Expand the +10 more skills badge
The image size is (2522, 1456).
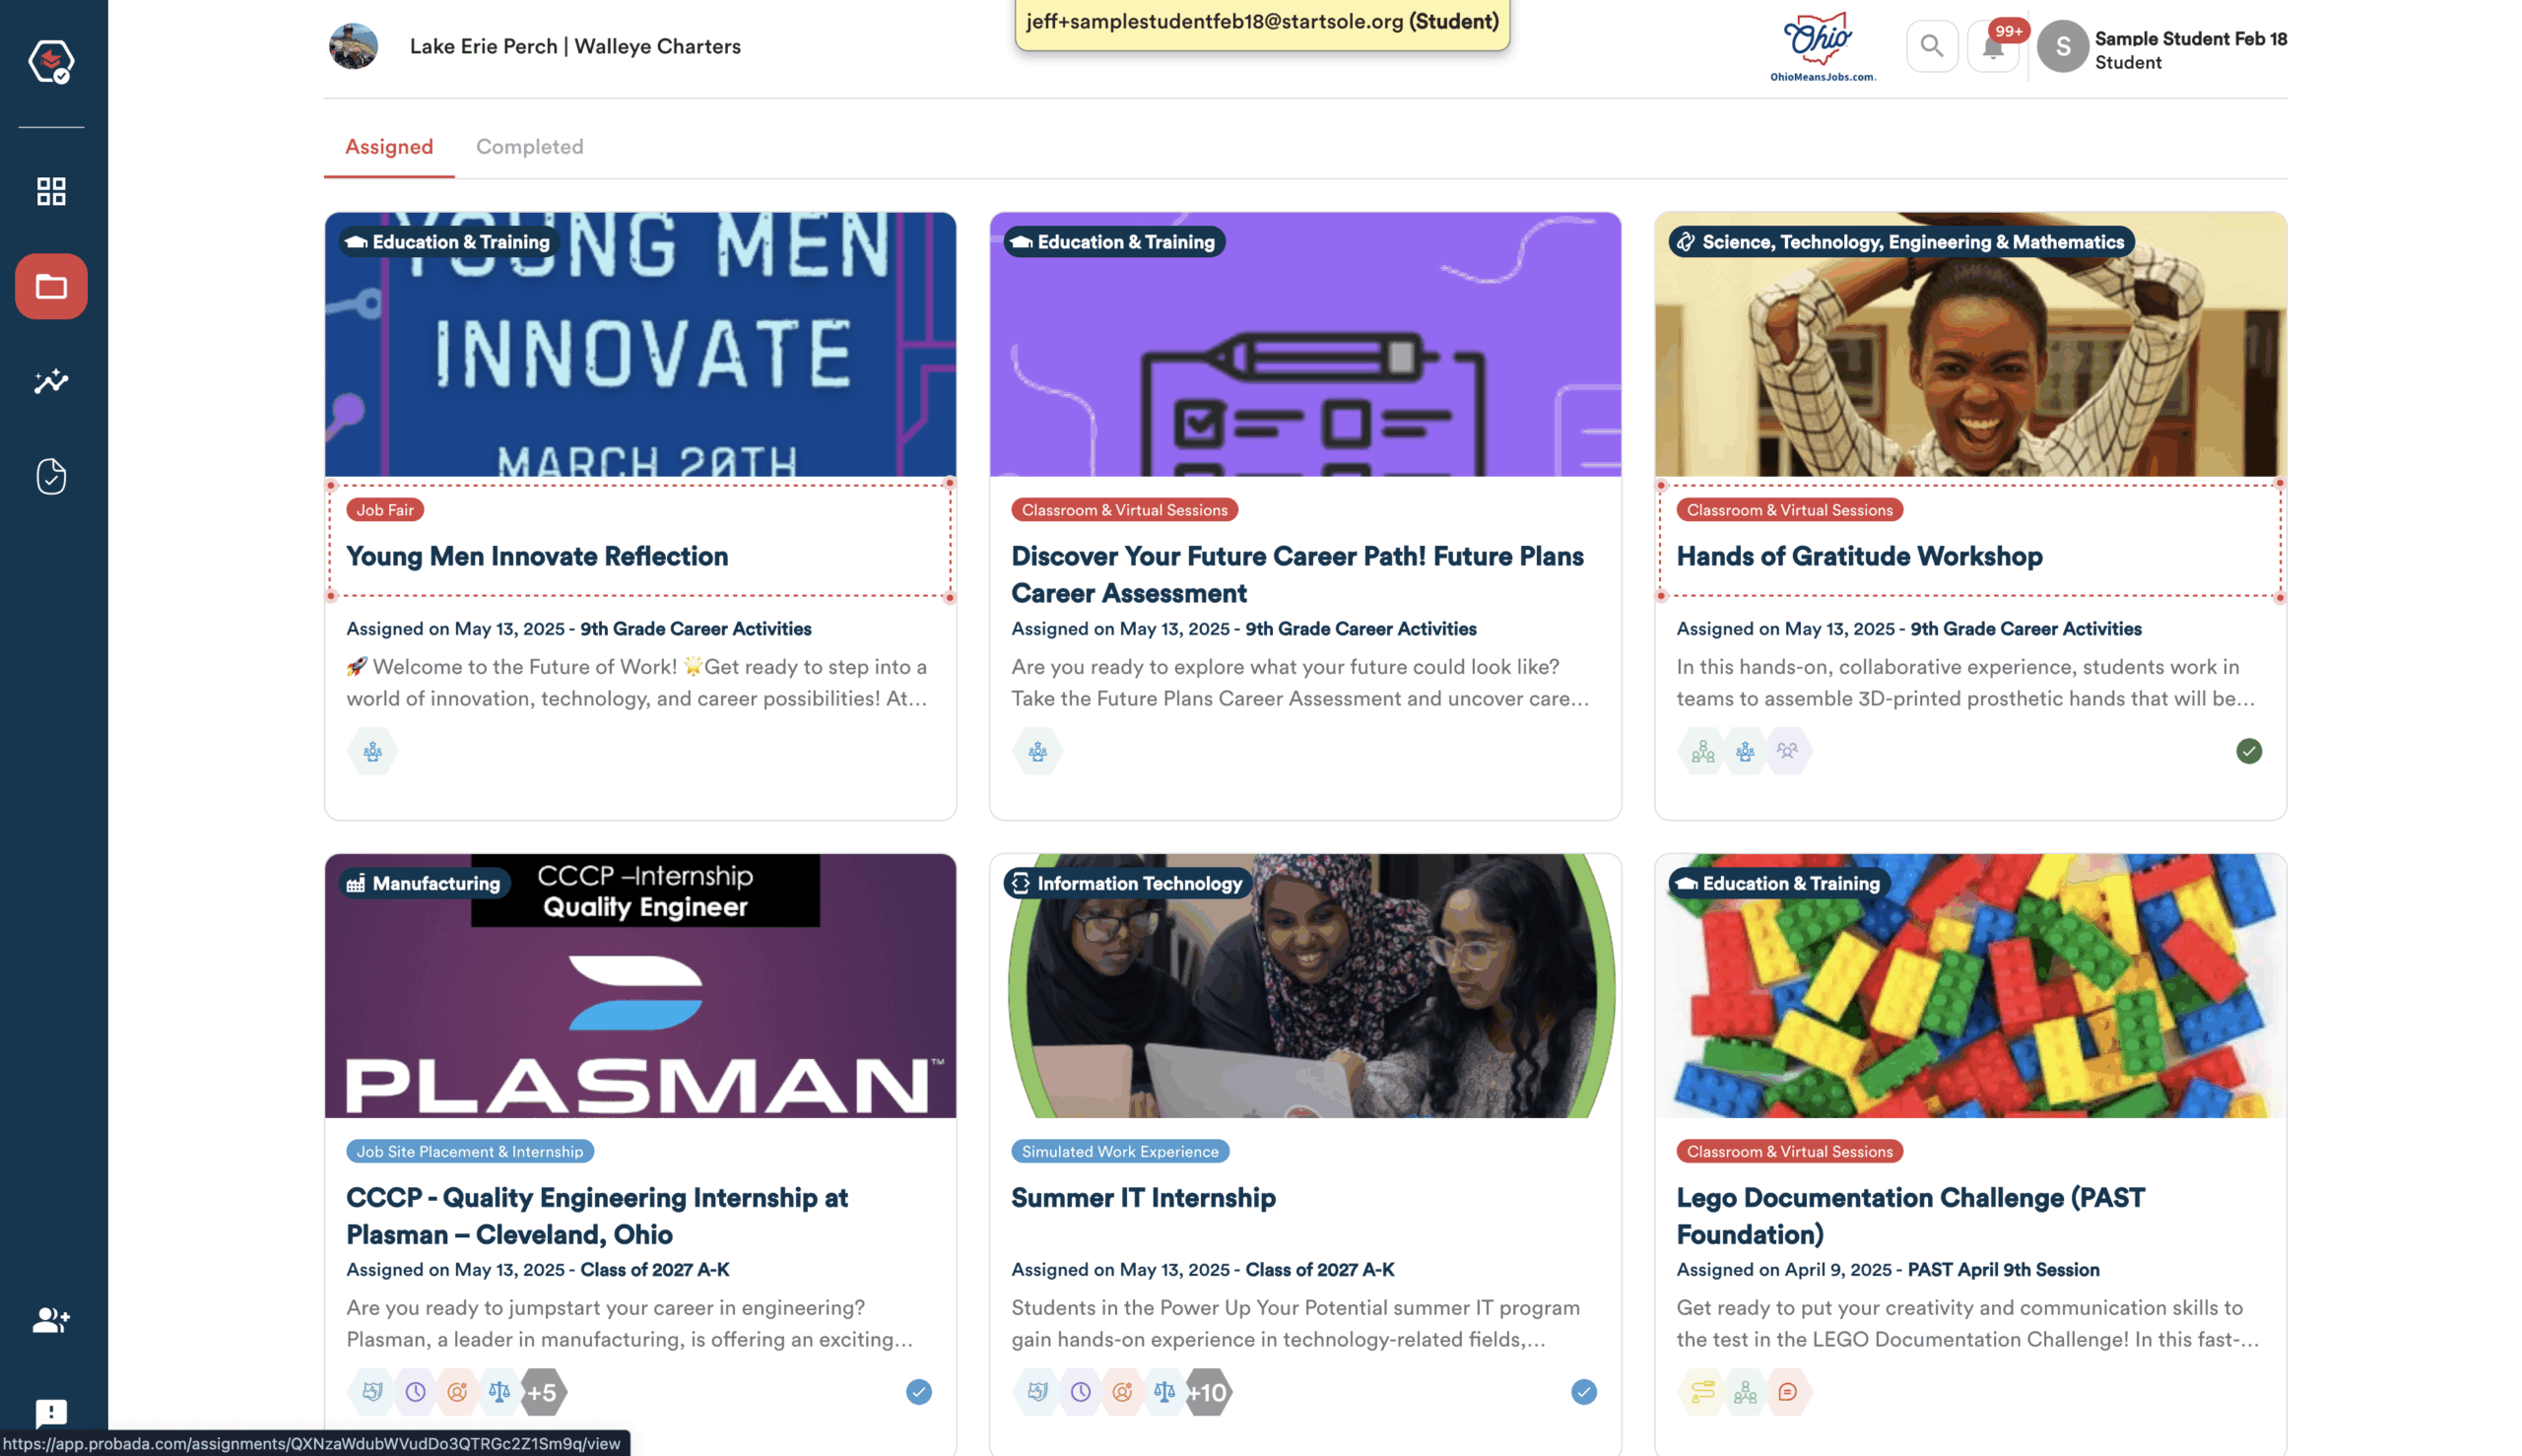tap(1207, 1392)
